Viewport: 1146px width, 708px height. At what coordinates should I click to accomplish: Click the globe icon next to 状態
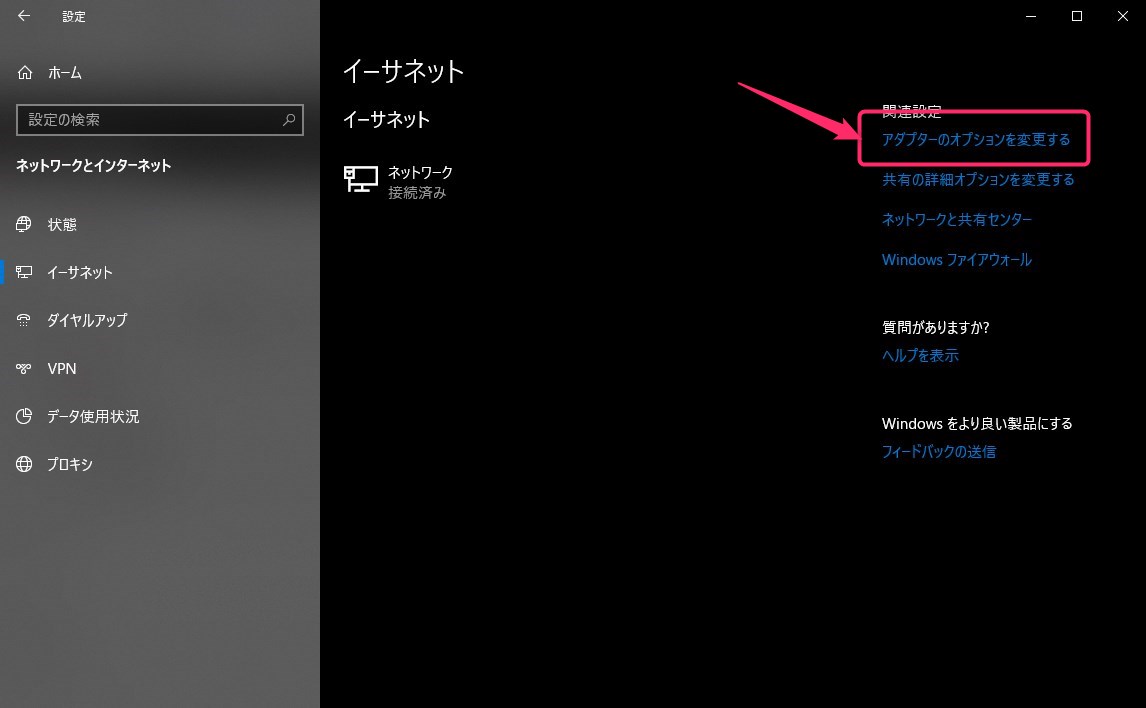[x=24, y=224]
